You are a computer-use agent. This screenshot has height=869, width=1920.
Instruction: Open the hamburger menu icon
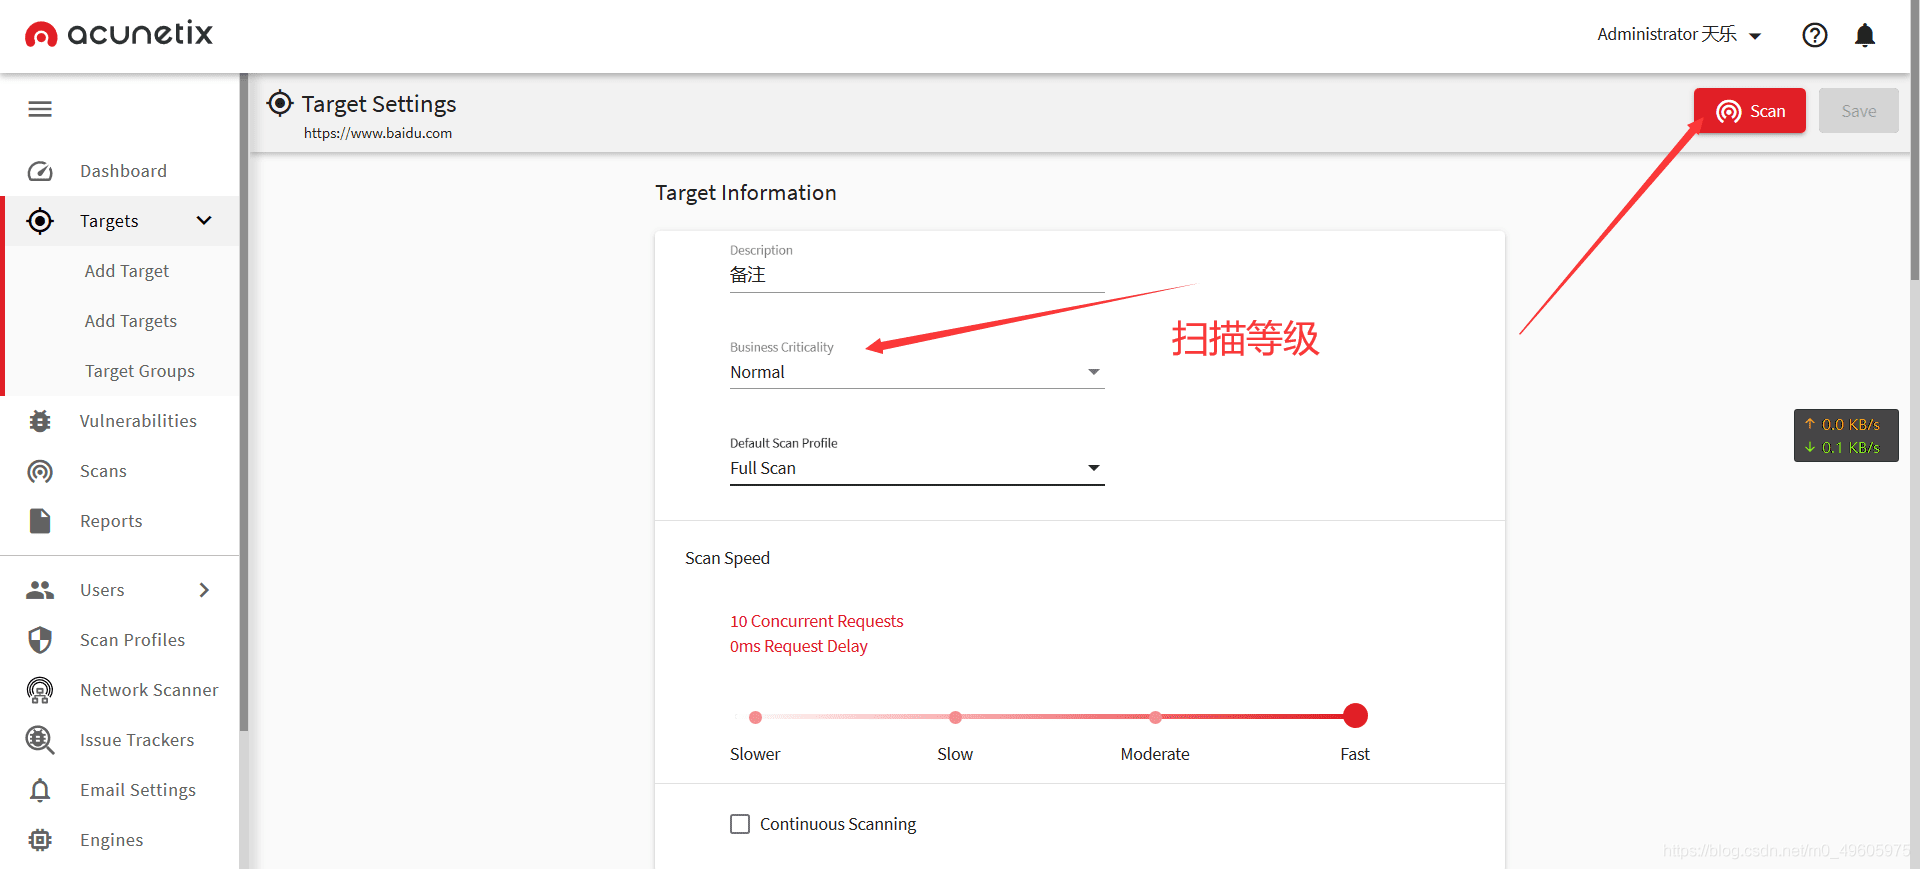[x=40, y=109]
